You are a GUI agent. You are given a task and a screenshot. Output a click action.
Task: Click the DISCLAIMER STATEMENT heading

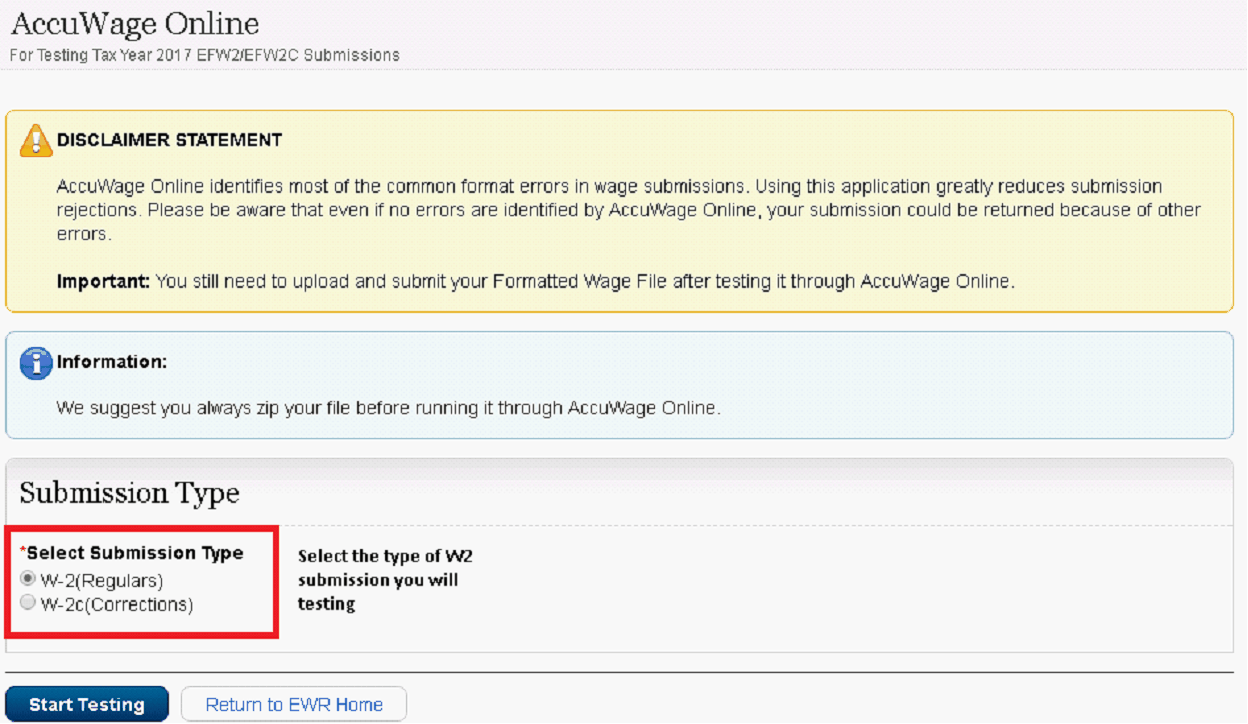(x=170, y=140)
